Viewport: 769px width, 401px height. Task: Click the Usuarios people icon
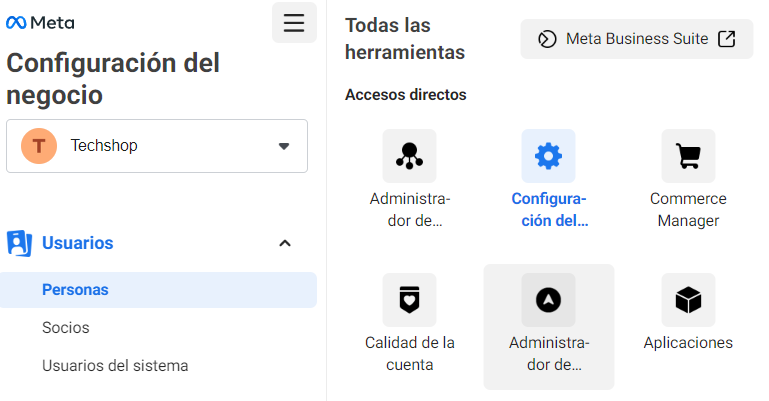pyautogui.click(x=19, y=243)
